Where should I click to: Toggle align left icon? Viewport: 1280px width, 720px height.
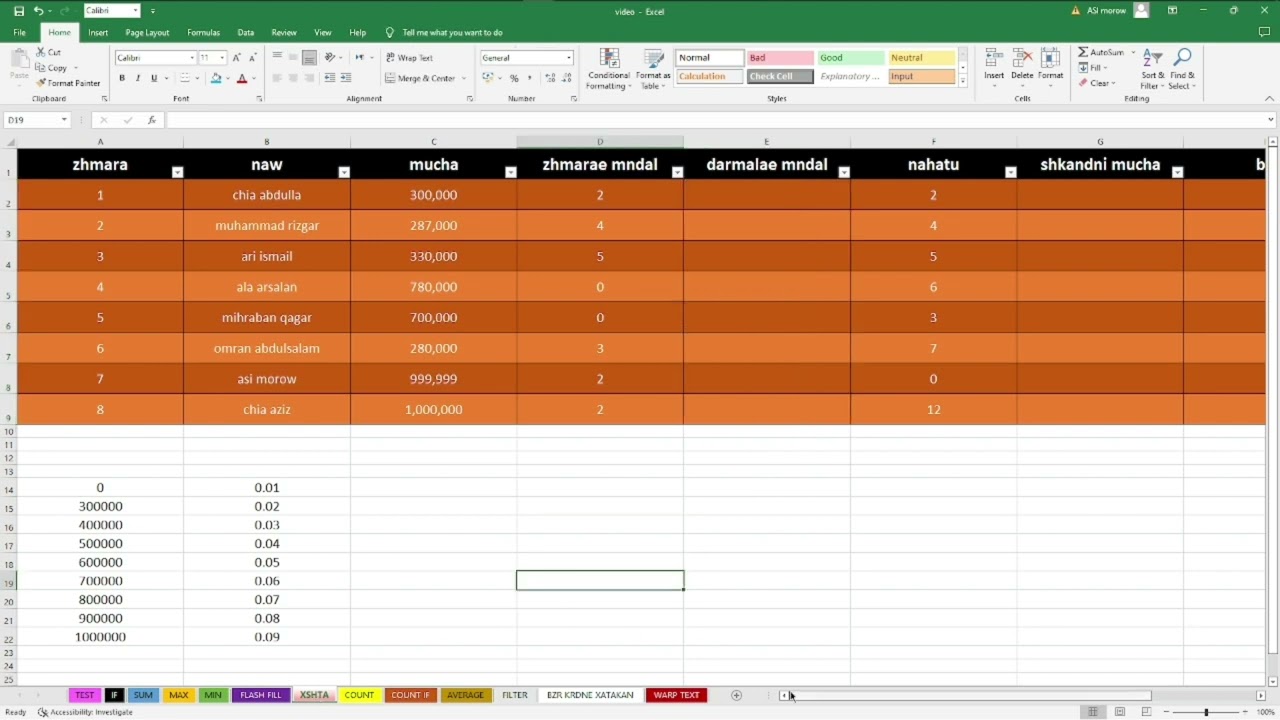277,78
